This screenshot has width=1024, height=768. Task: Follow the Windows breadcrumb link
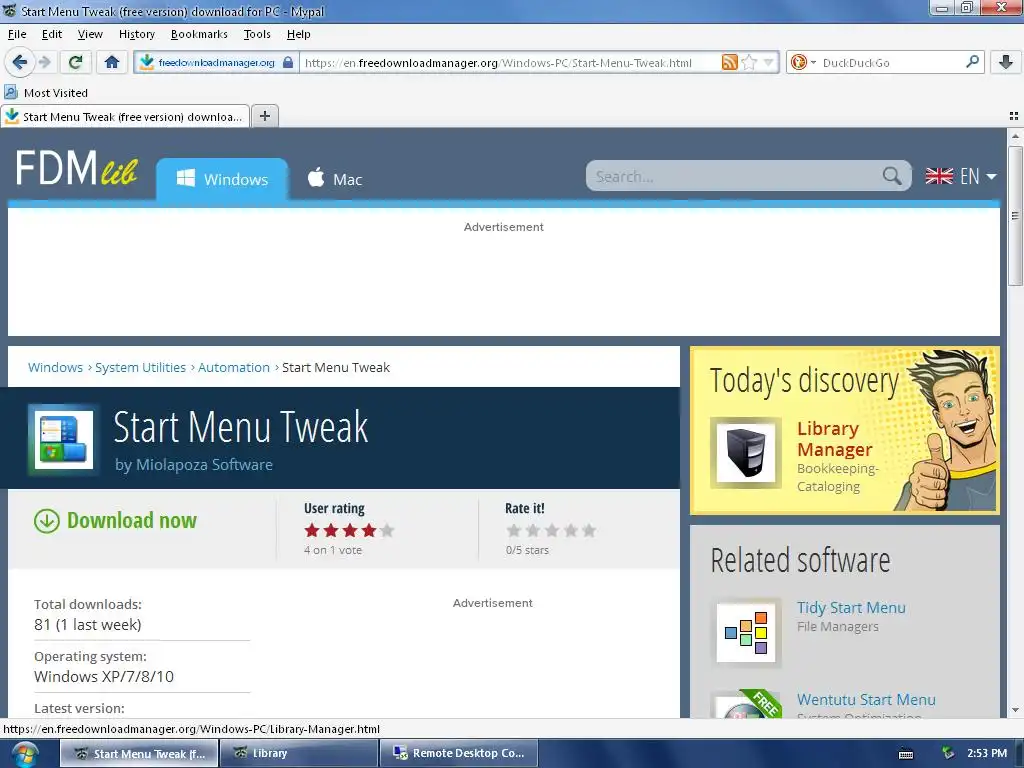[56, 368]
